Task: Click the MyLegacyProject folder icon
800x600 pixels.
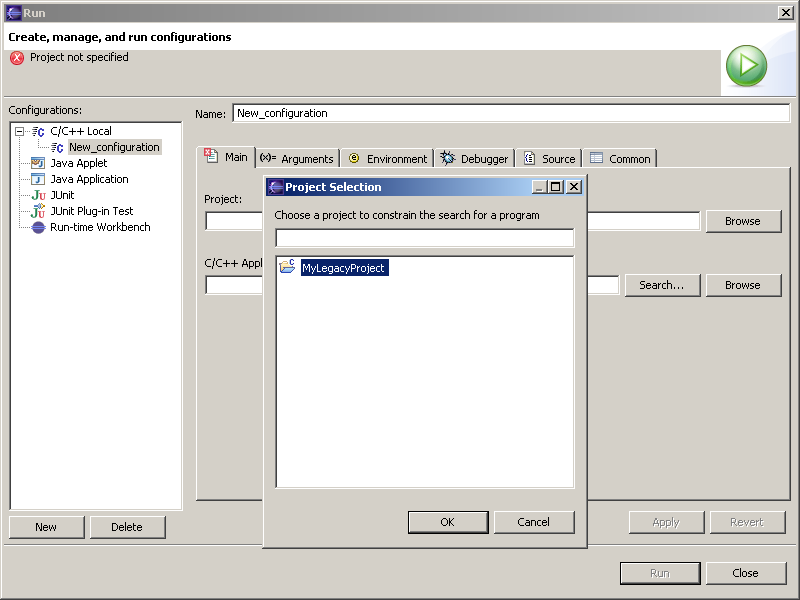Action: pos(287,268)
